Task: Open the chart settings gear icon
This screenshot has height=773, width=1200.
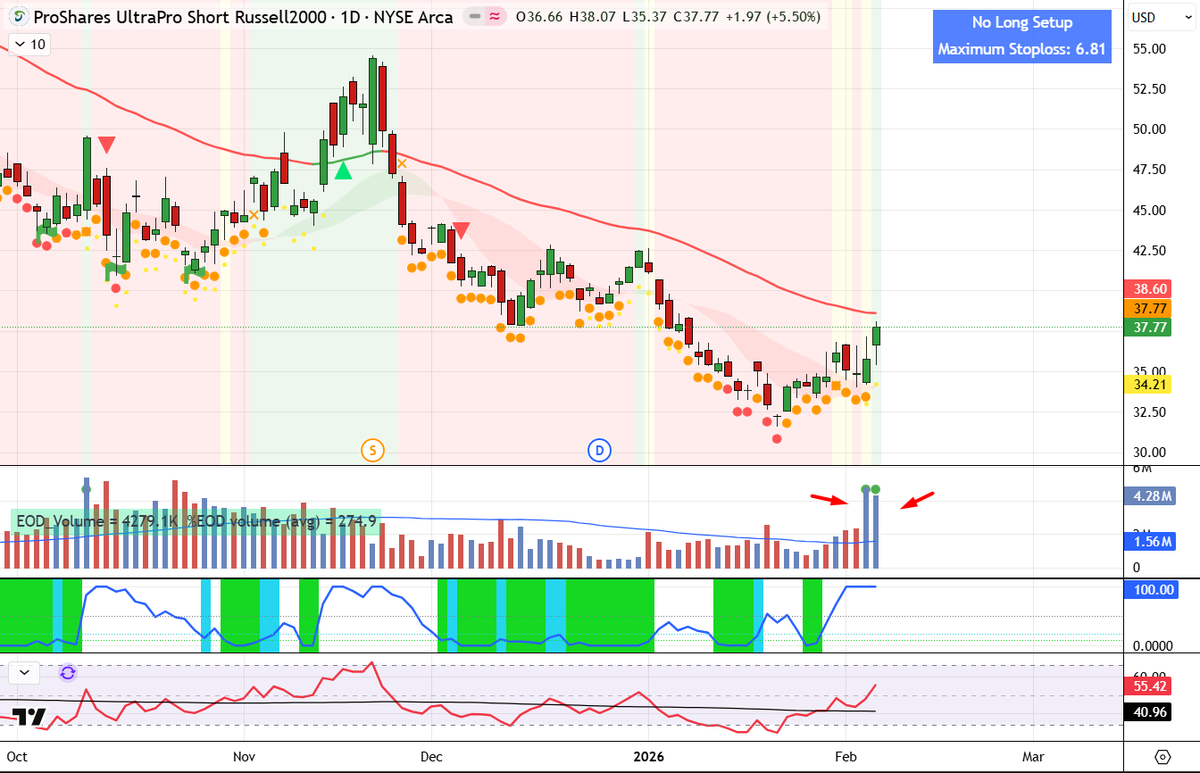Action: coord(1162,755)
